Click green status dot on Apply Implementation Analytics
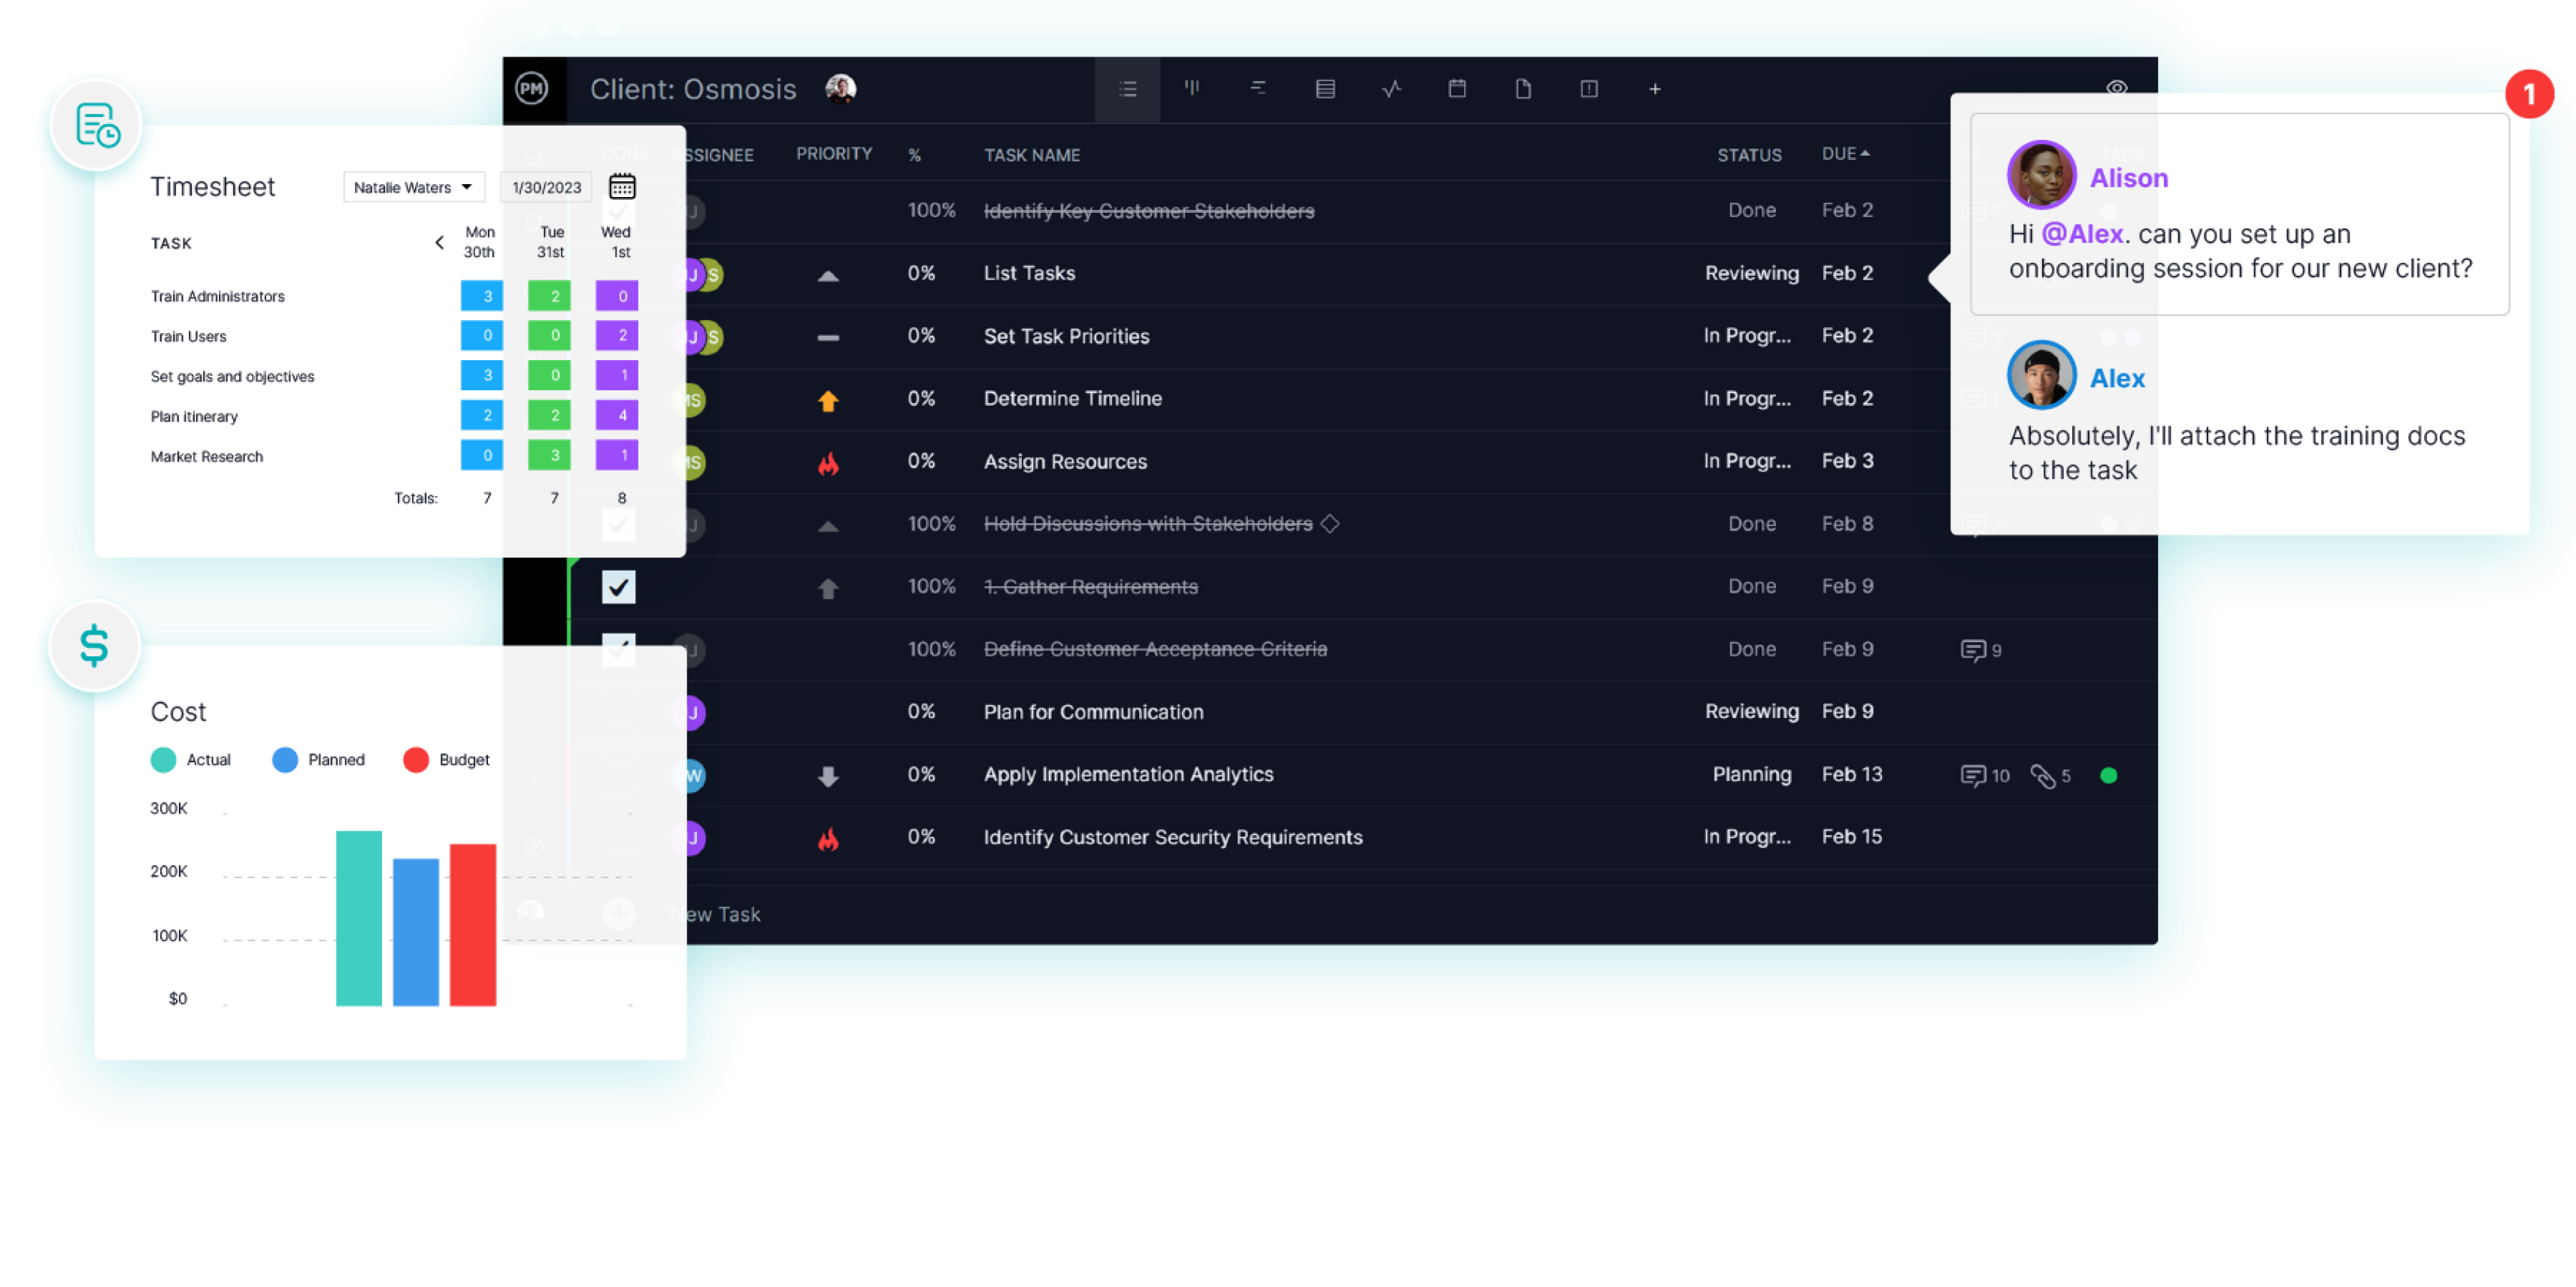 tap(2108, 775)
